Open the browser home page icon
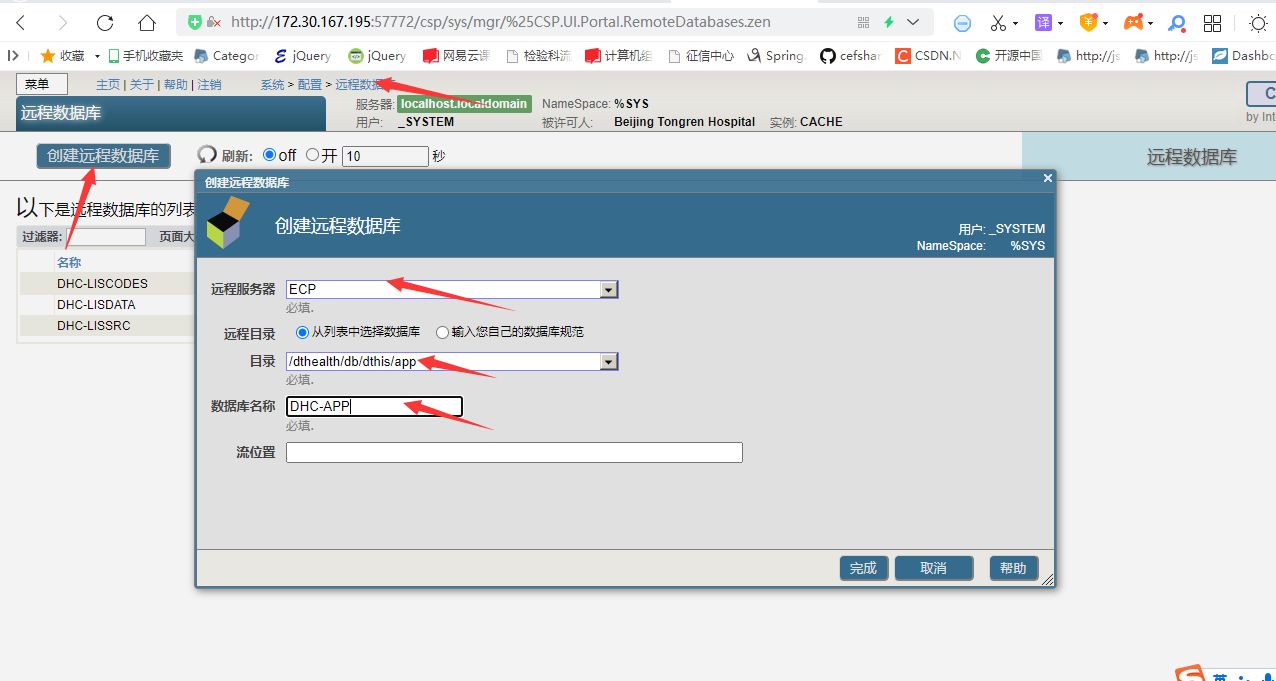Screen dimensions: 1276x681 (x=147, y=22)
